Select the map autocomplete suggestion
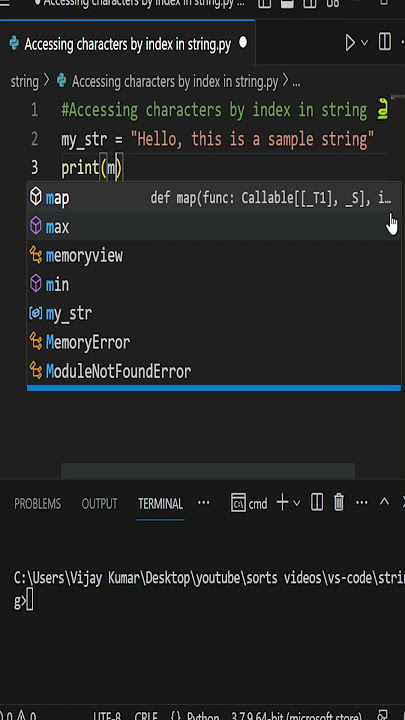This screenshot has height=720, width=405. tap(214, 198)
